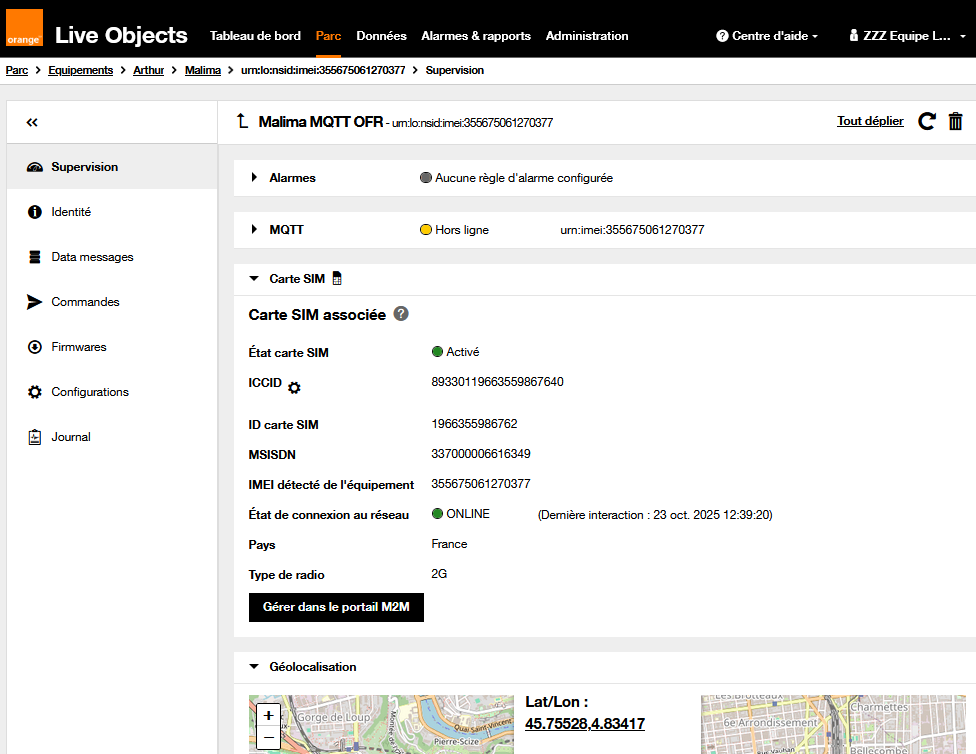This screenshot has width=976, height=754.
Task: Click the back arrow before Malima MQTT OFR
Action: [242, 122]
